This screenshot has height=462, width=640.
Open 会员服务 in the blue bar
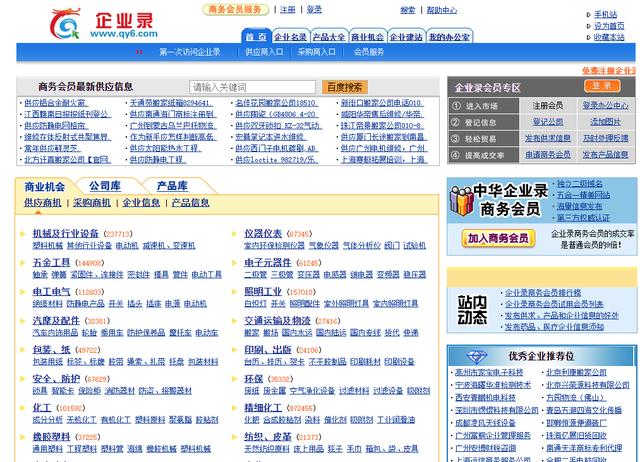369,52
